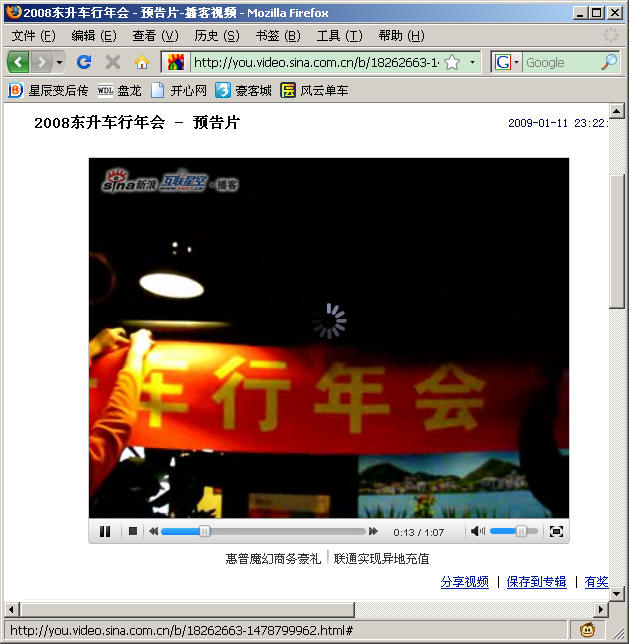Screen dimensions: 629x644
Task: Click the video frame area
Action: point(329,338)
